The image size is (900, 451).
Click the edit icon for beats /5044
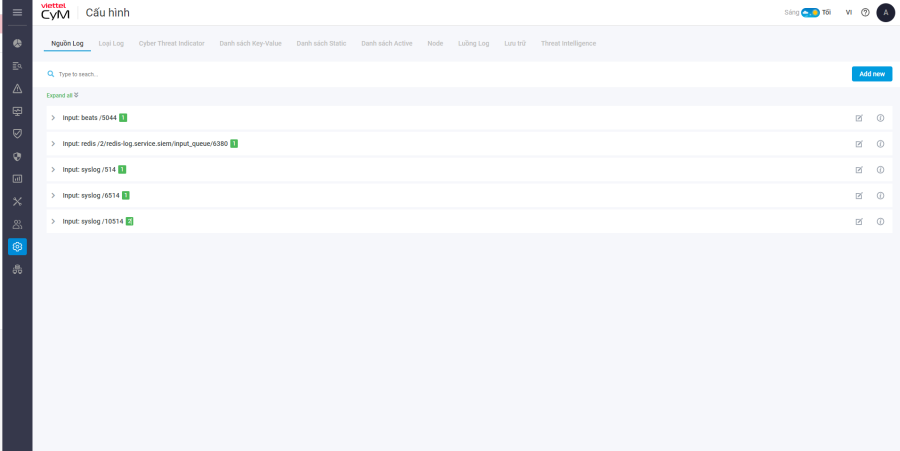(x=859, y=118)
